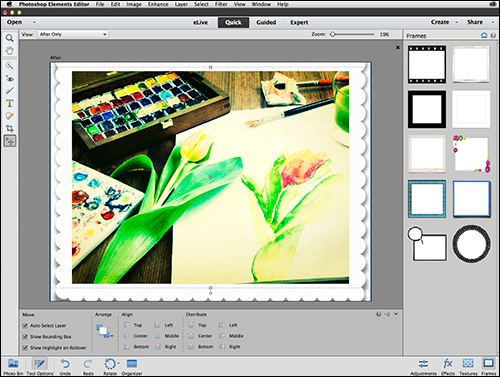Open the Filter menu

coord(221,4)
